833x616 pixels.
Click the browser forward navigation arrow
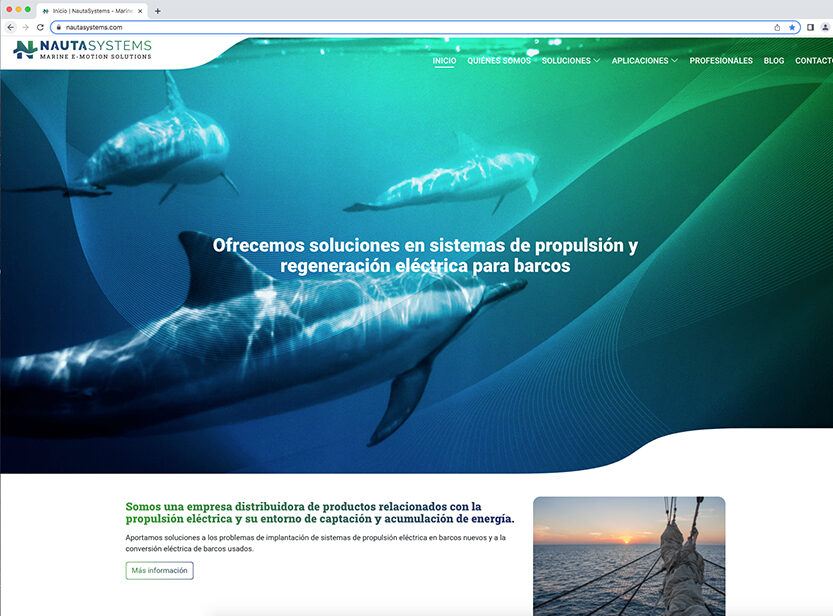coord(27,29)
